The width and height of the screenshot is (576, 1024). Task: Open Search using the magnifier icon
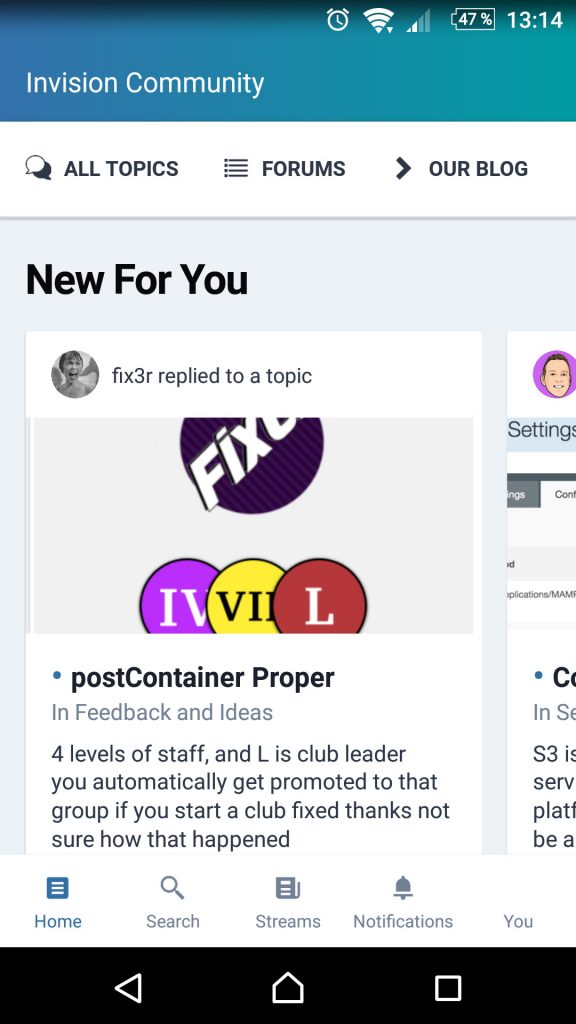172,888
